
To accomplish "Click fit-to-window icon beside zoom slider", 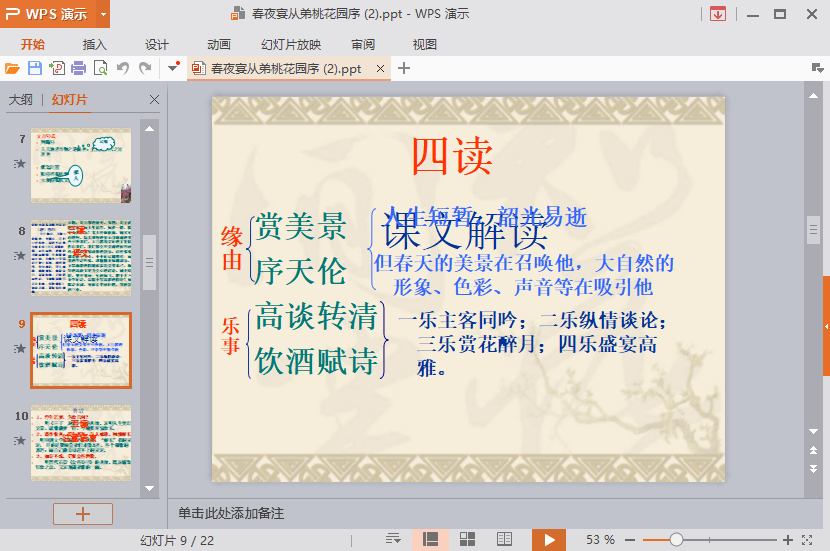I will tap(813, 539).
